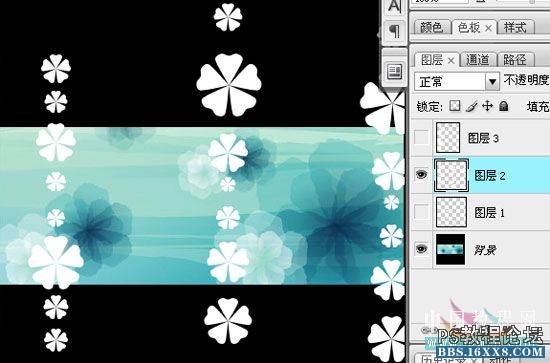Open the 样式 styles tab
The width and height of the screenshot is (550, 363).
point(515,27)
